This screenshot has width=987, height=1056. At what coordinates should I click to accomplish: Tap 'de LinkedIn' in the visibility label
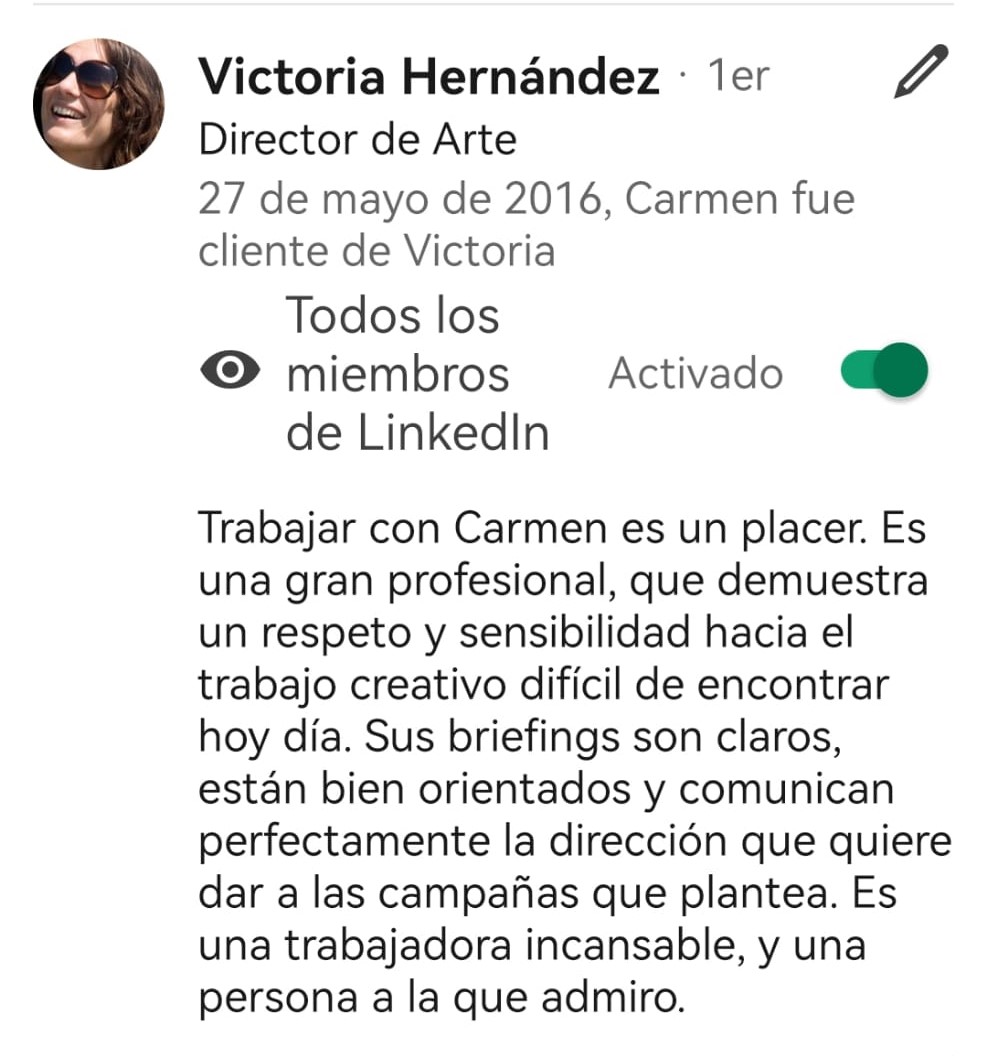pos(417,432)
